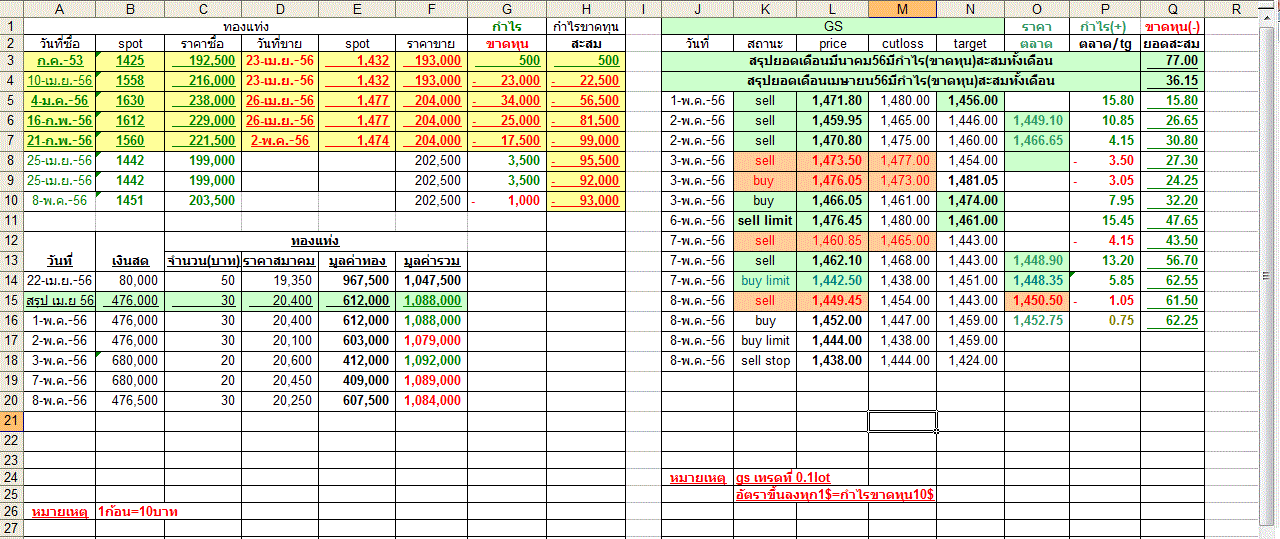Screen dimensions: 1280x539
Task: Select the highlighted column header M
Action: tap(902, 9)
